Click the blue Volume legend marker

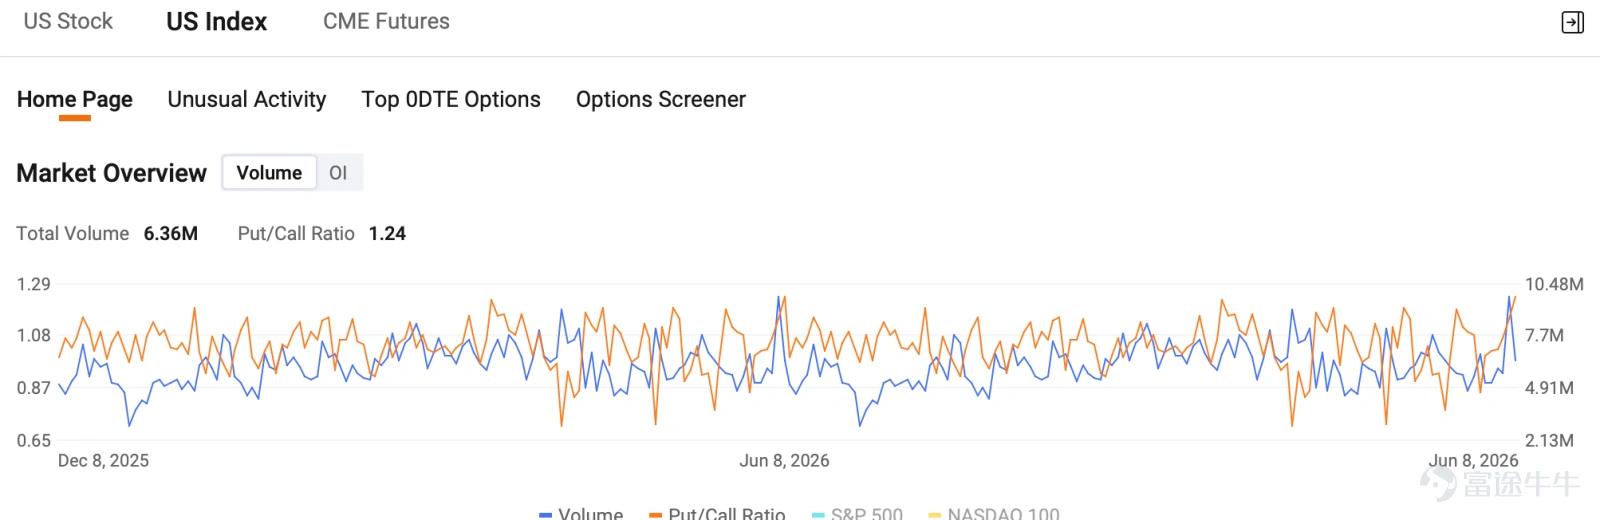[x=545, y=514]
